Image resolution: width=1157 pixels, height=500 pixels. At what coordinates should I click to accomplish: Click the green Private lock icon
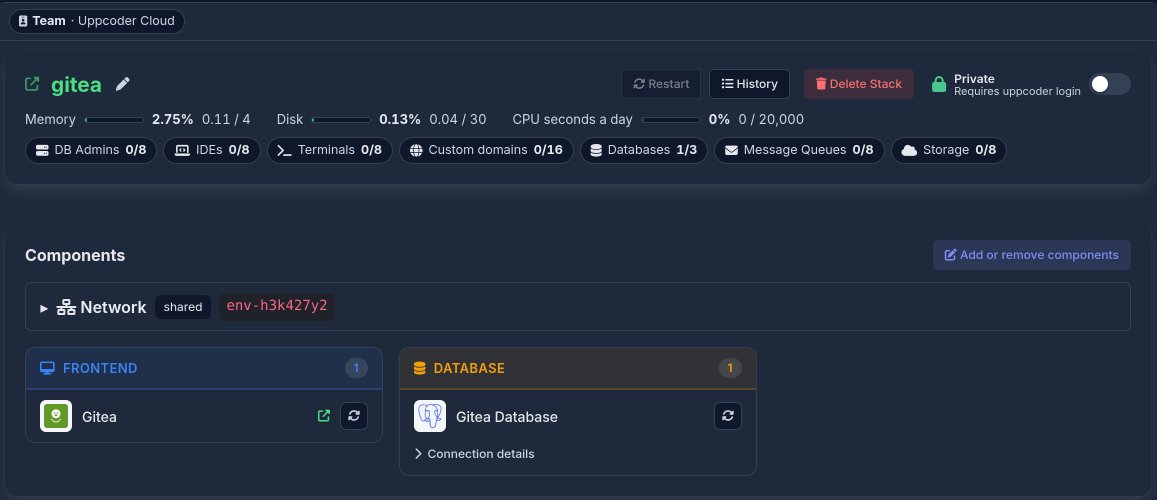[939, 84]
